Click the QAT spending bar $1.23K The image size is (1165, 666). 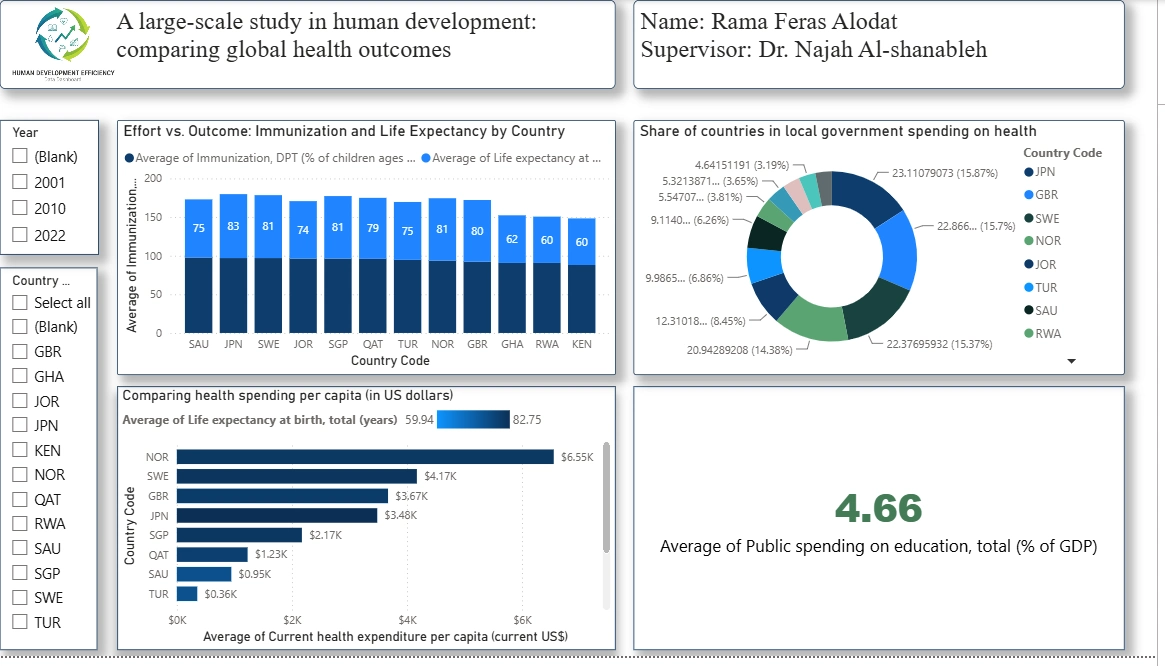(x=212, y=555)
